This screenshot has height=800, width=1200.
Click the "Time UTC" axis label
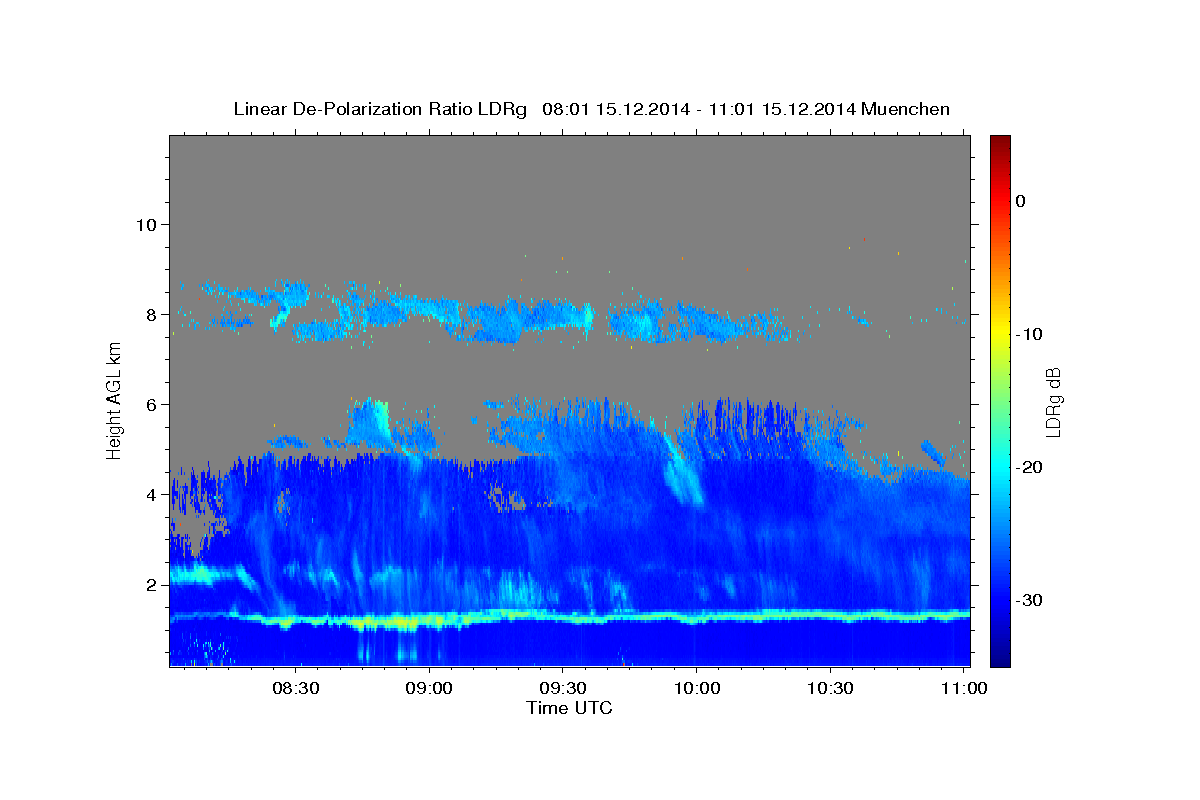coord(569,708)
